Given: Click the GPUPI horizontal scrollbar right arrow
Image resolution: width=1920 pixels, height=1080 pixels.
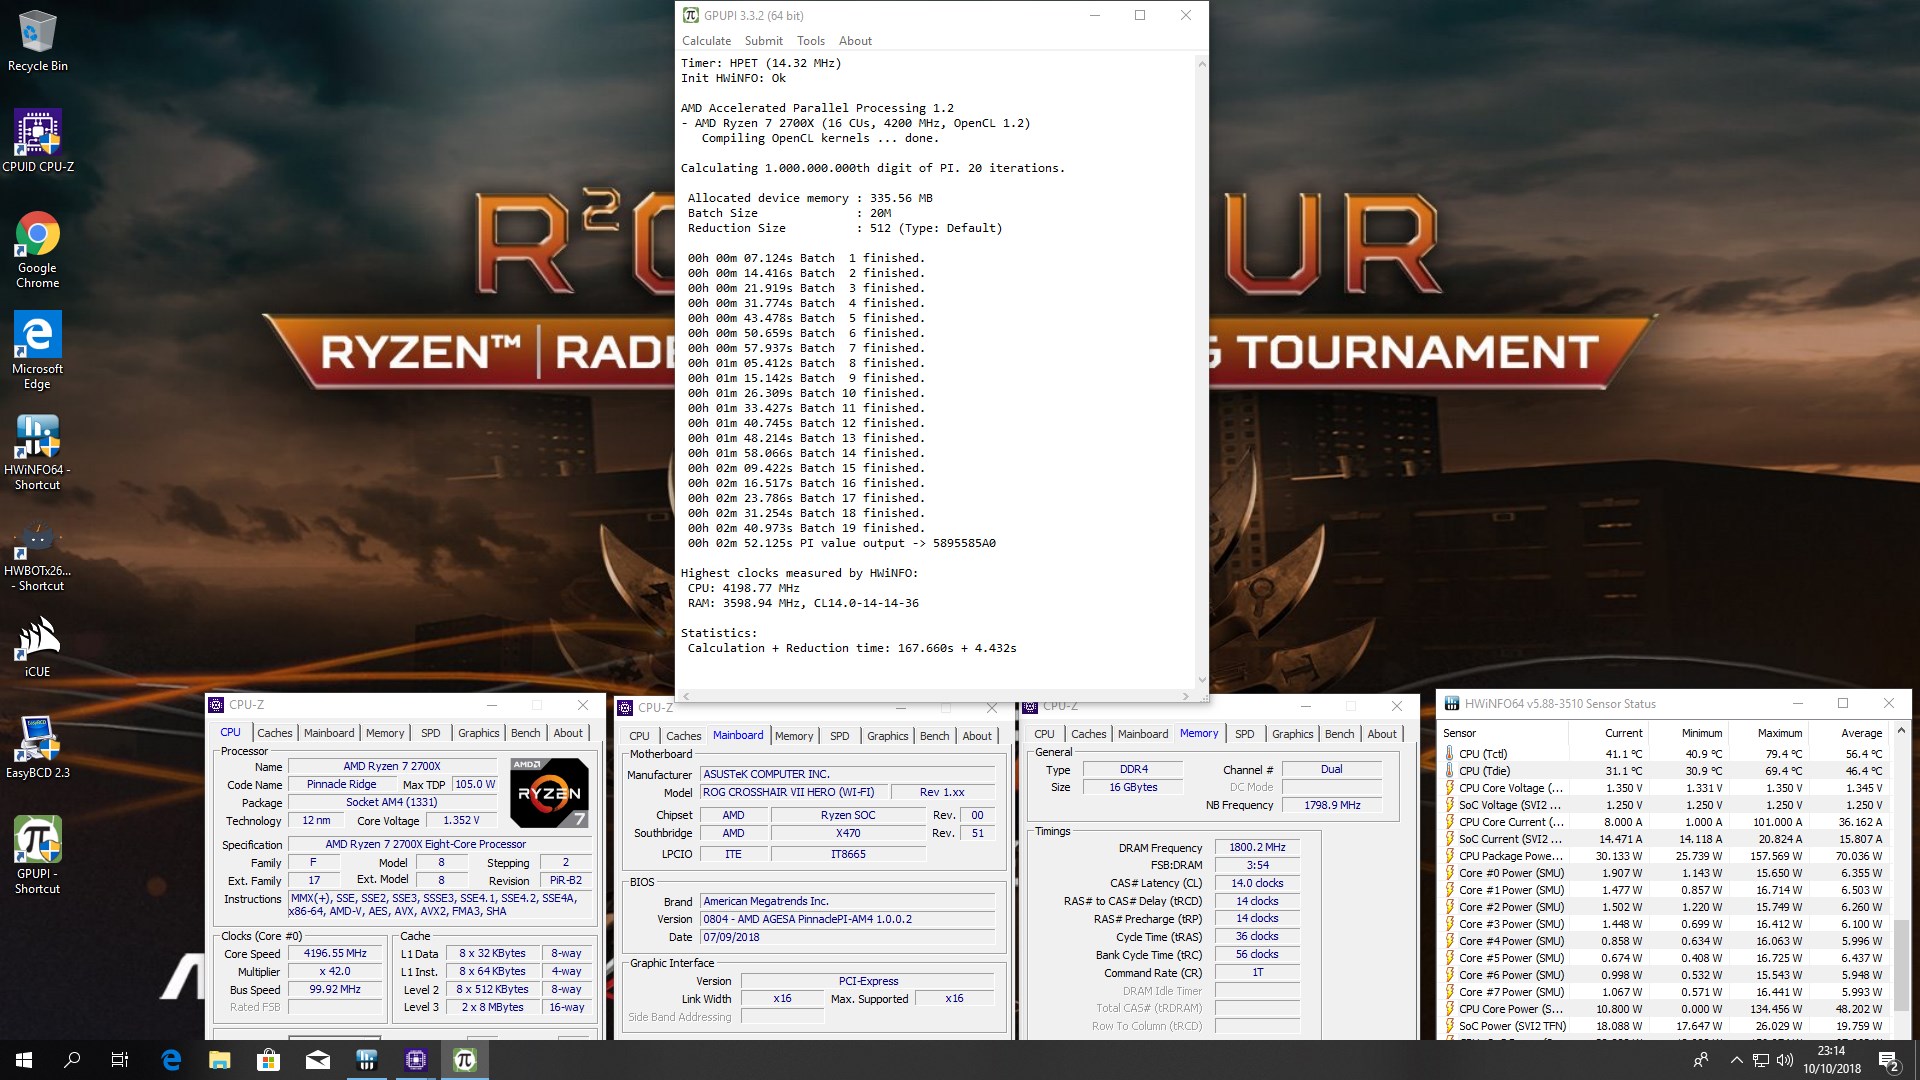Looking at the screenshot, I should point(1186,696).
